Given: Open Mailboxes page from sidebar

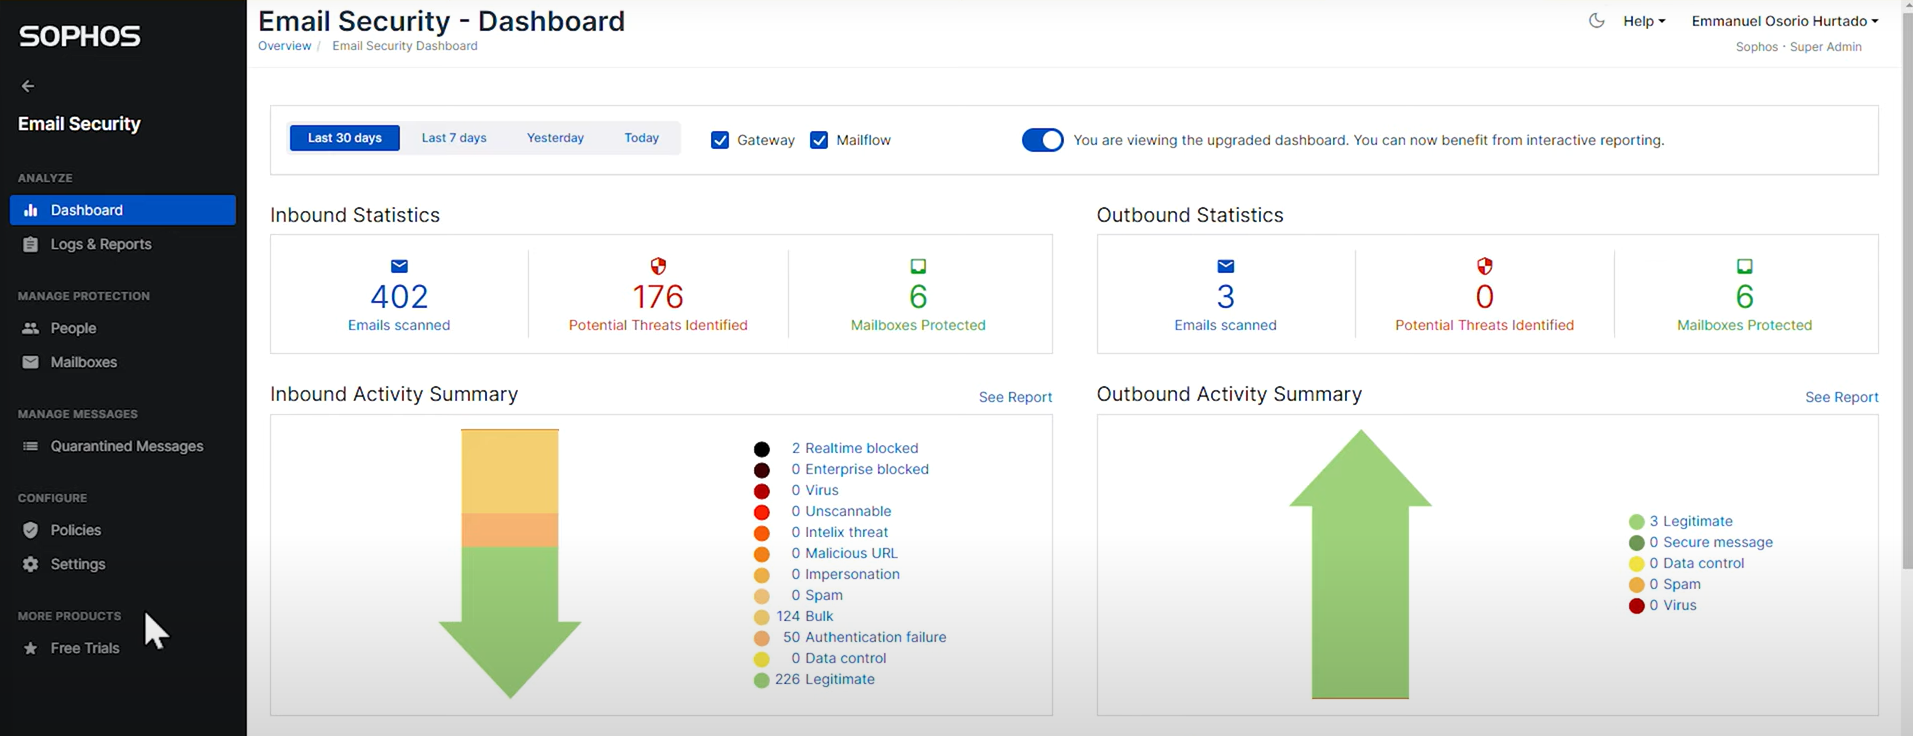Looking at the screenshot, I should [123, 362].
